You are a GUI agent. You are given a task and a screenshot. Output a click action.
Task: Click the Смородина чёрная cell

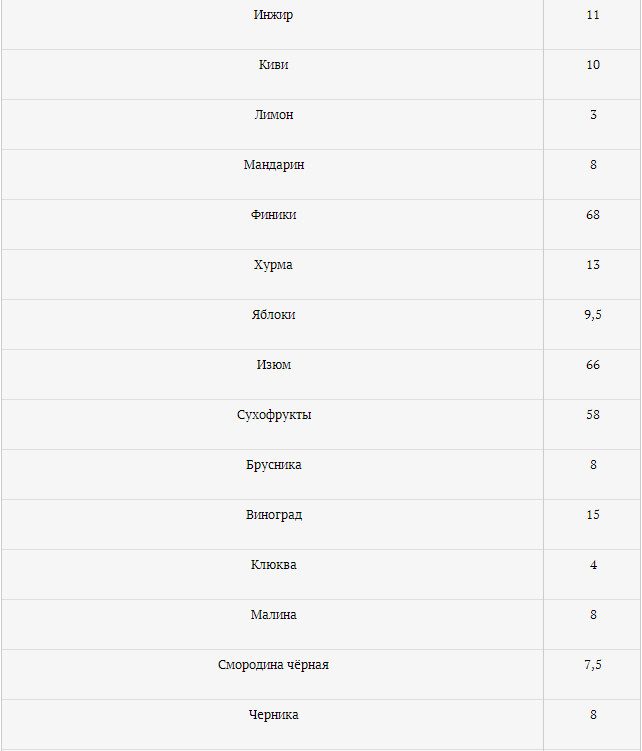tap(273, 665)
